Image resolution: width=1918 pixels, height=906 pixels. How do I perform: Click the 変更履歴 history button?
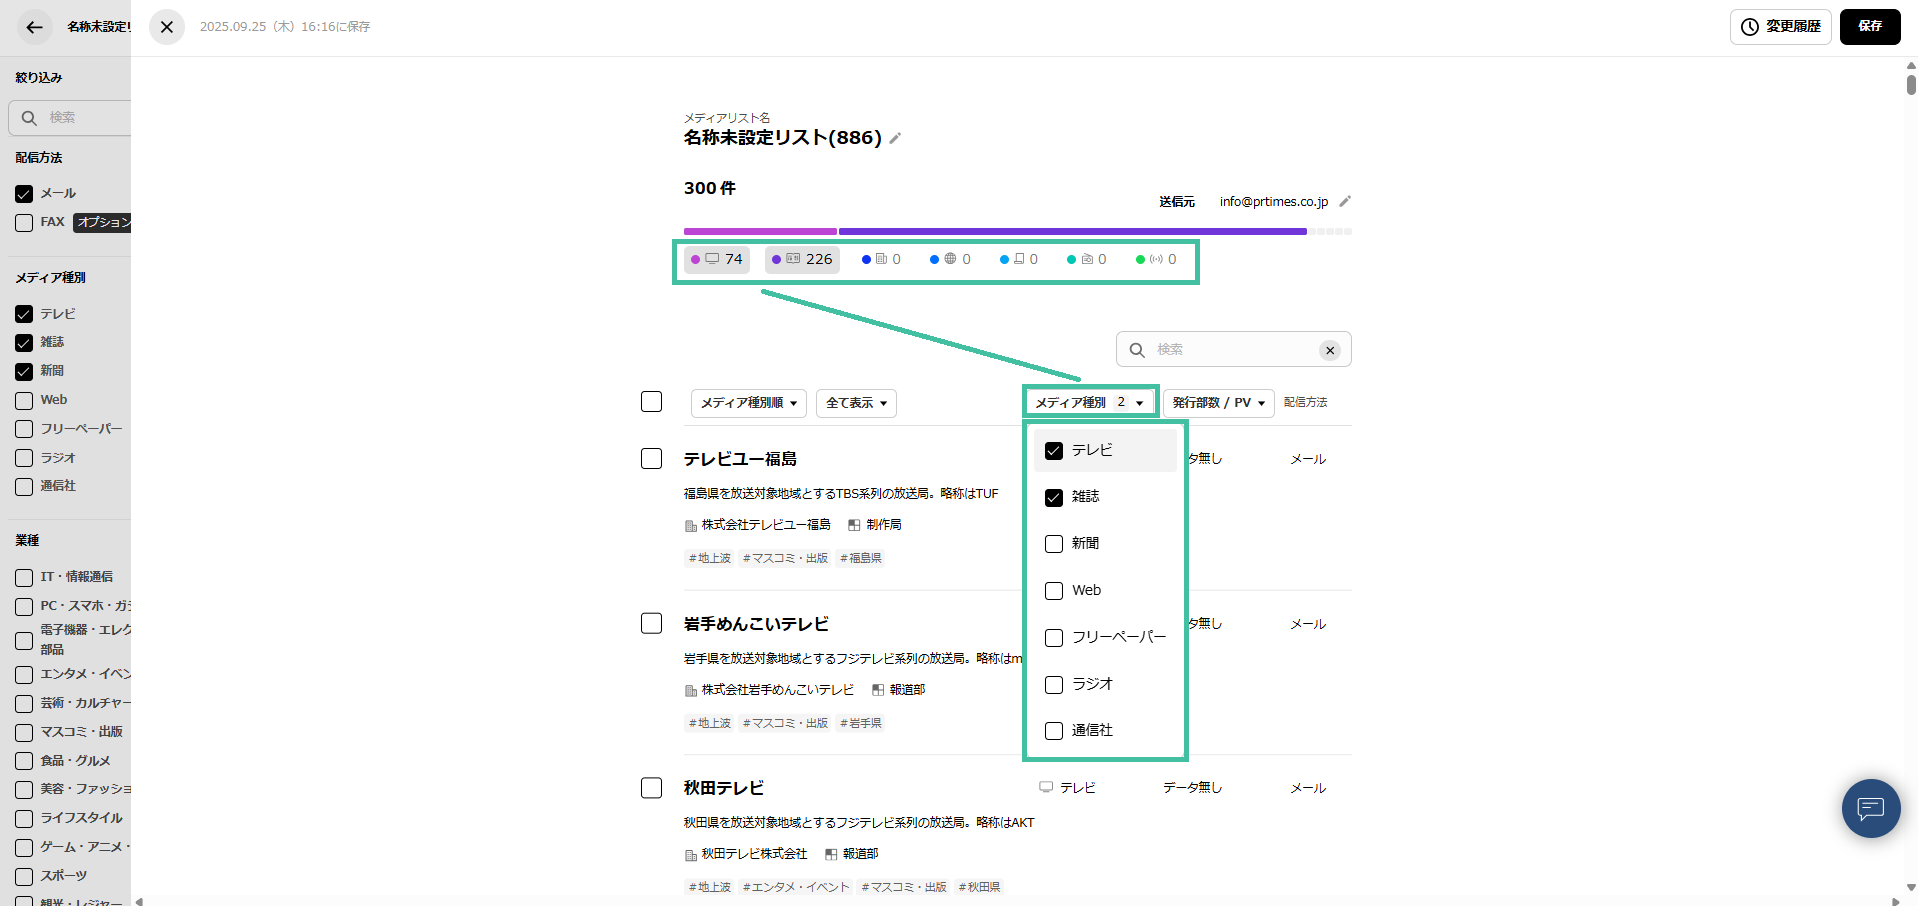click(x=1780, y=27)
